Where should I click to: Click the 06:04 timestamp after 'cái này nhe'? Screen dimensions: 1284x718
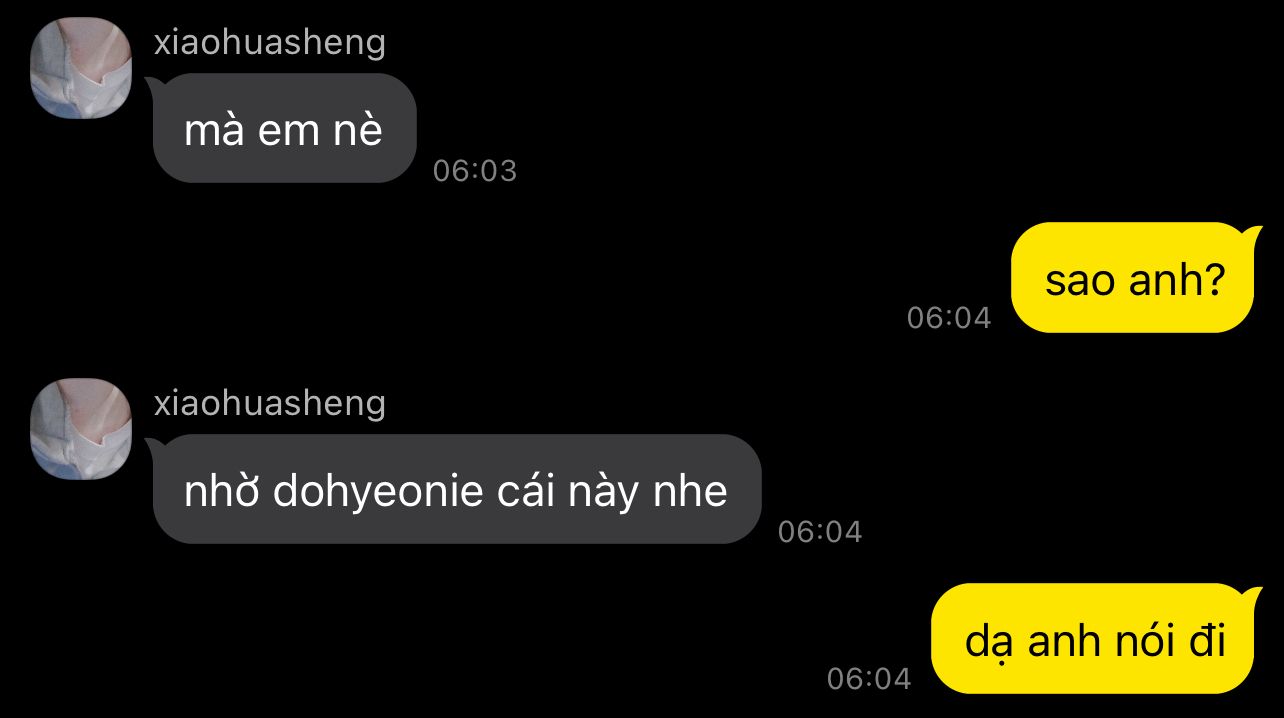point(820,532)
